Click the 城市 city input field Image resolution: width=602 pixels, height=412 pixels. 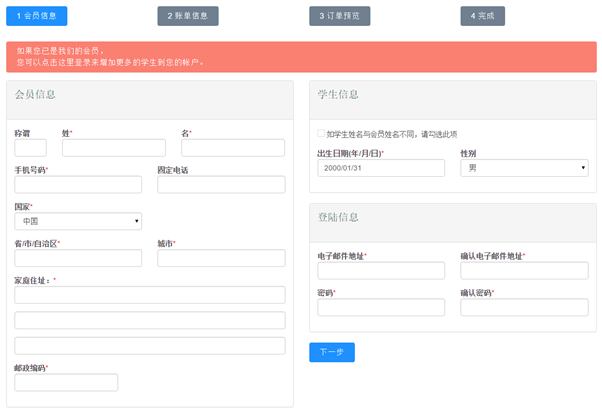coord(220,258)
